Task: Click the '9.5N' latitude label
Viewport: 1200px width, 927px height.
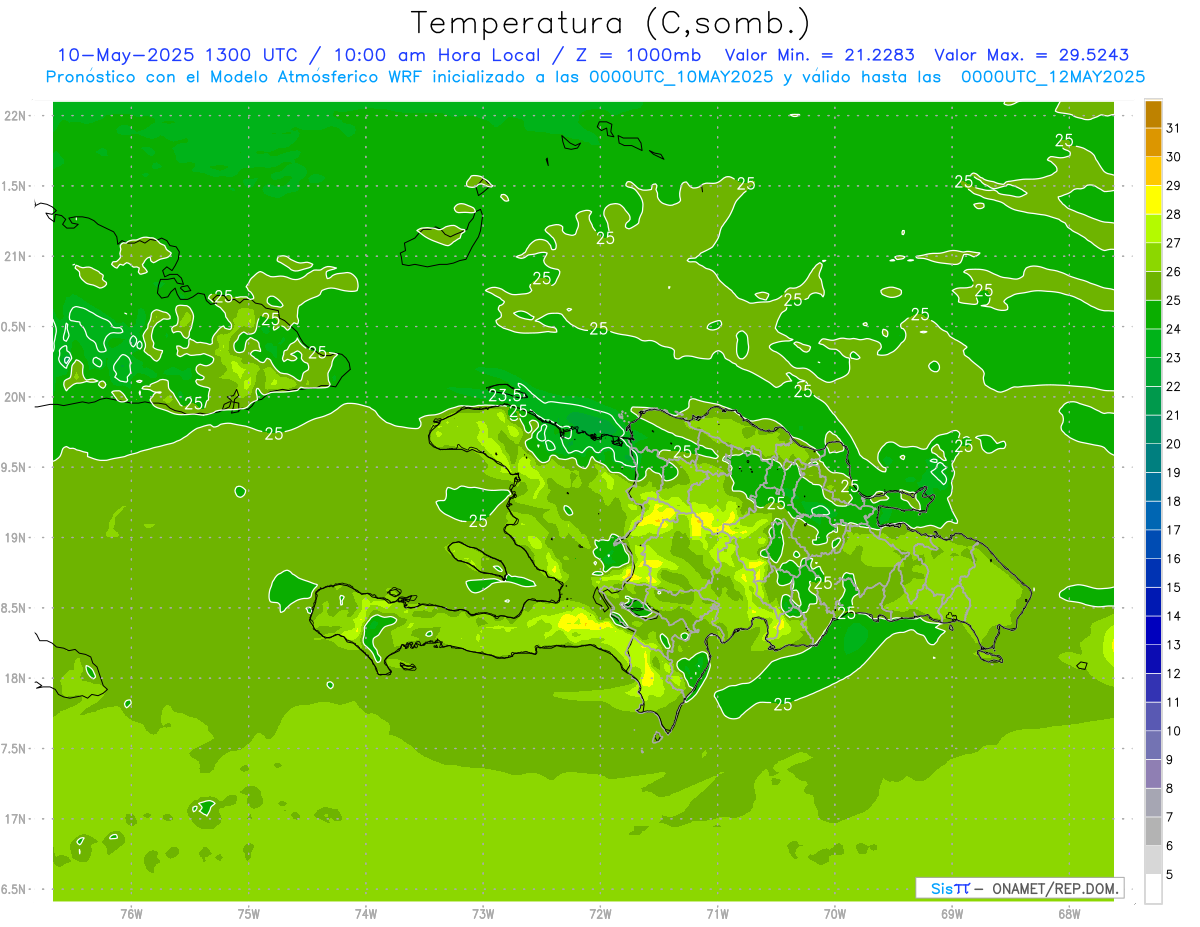Action: (14, 467)
